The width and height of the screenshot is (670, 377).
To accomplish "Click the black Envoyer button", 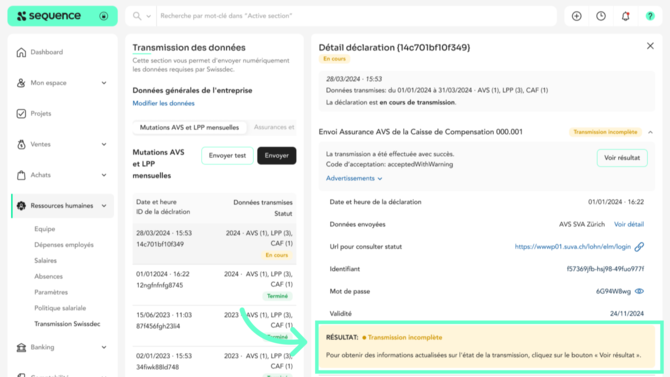I will pos(276,156).
